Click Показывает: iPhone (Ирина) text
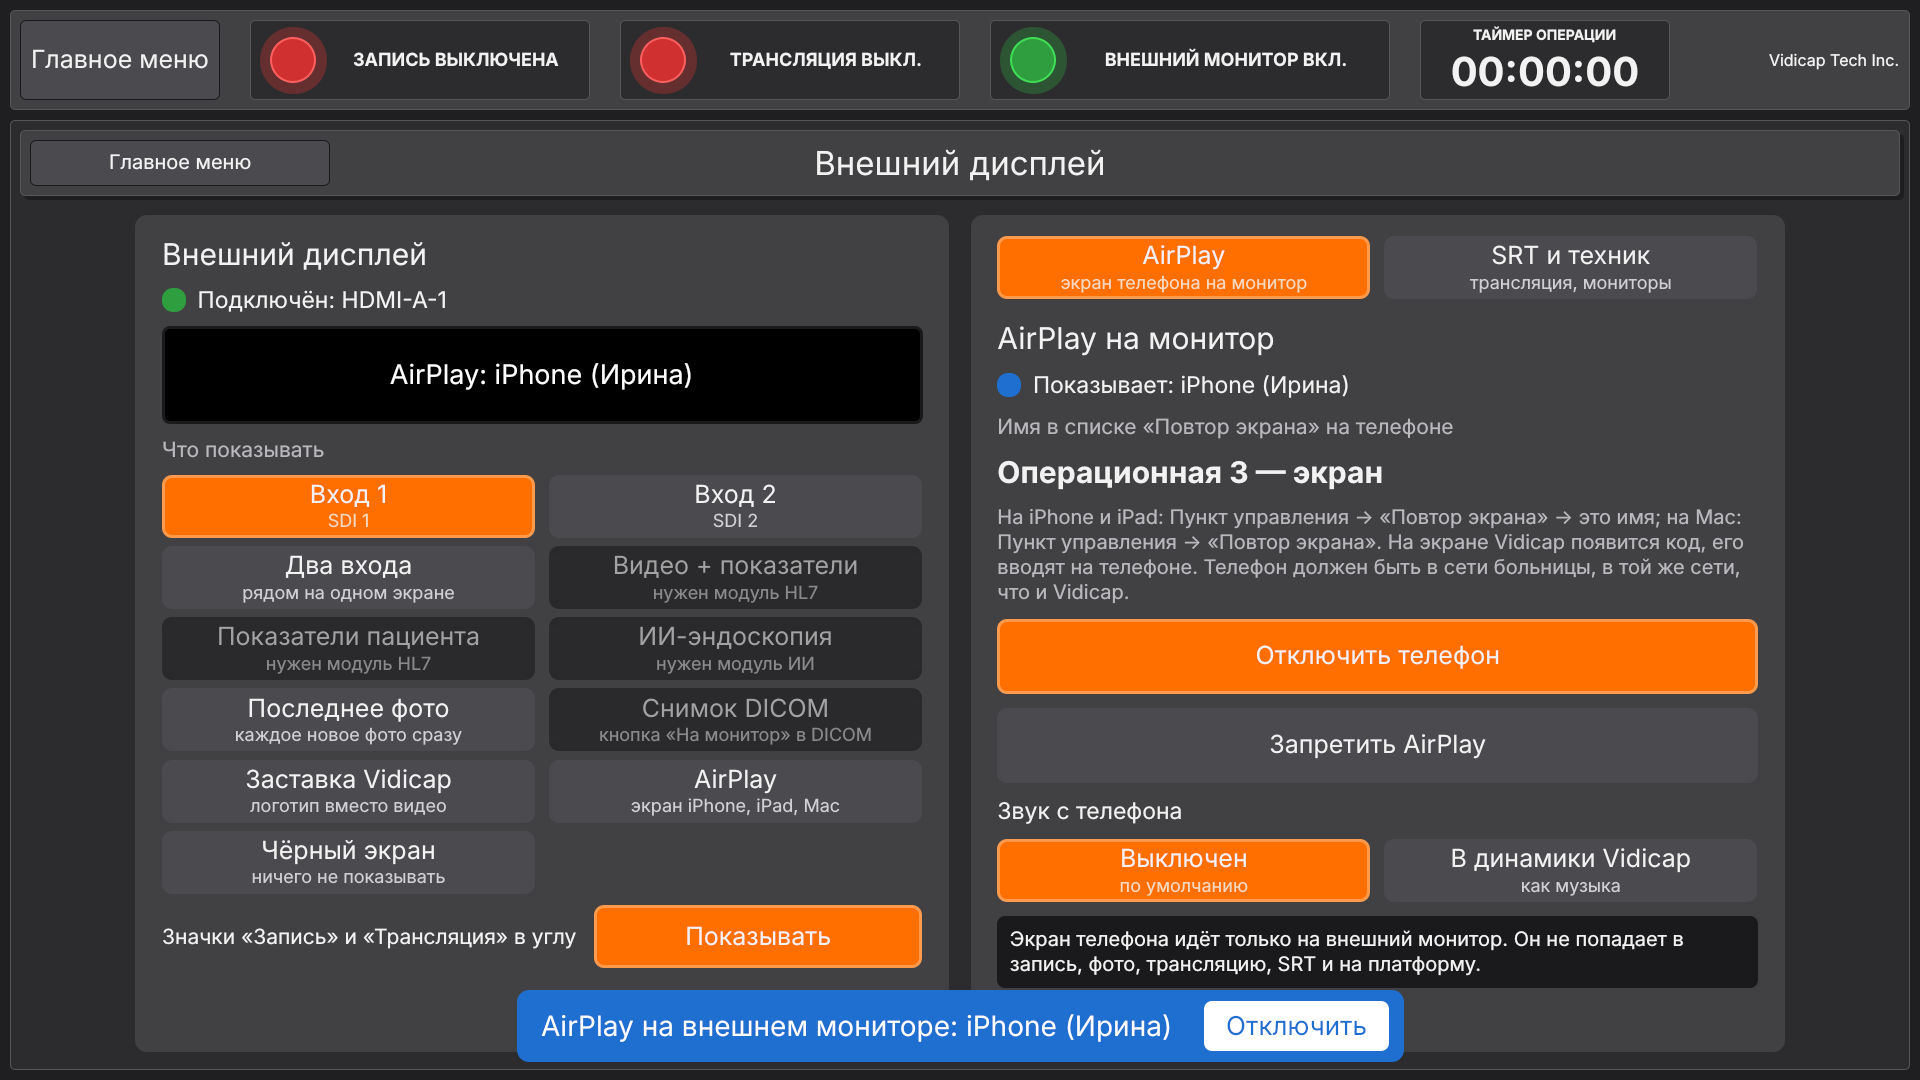1920x1080 pixels. click(1190, 385)
